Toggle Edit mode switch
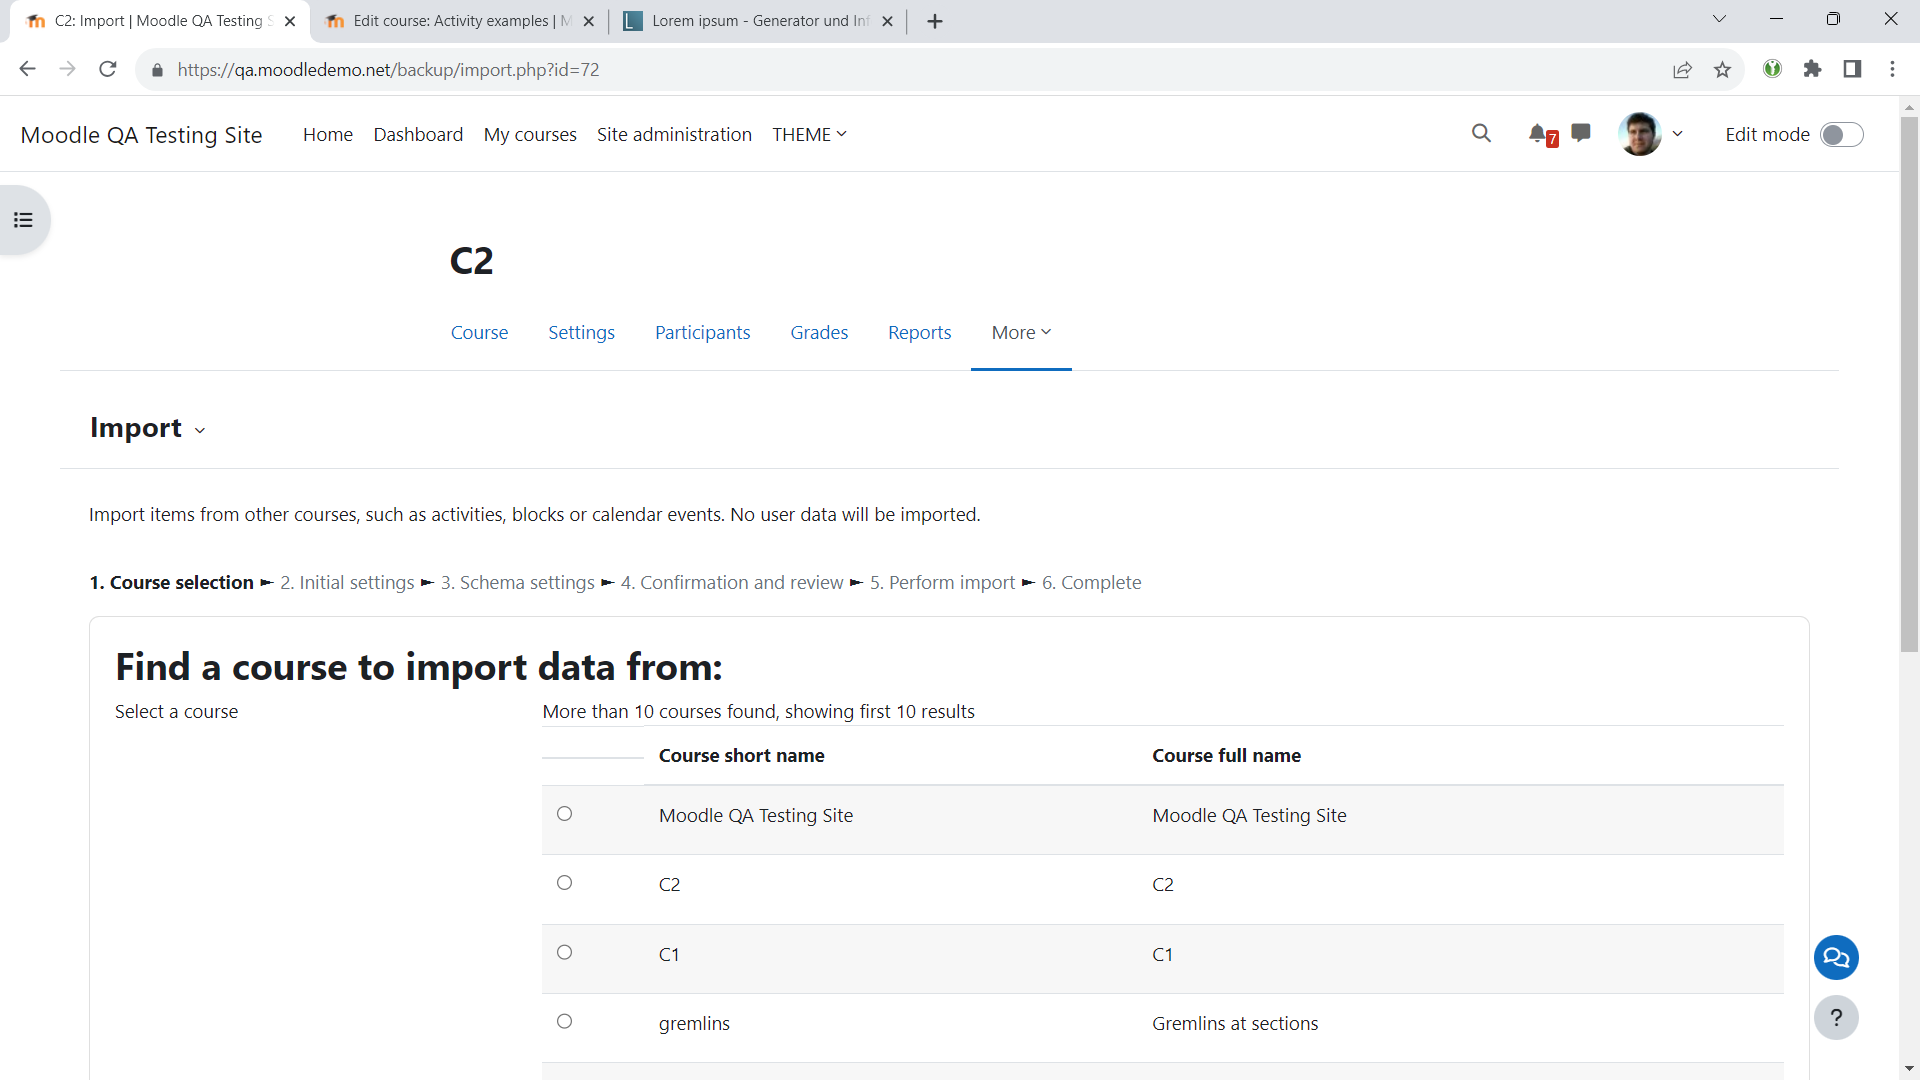Screen dimensions: 1920x1080 pos(1841,135)
